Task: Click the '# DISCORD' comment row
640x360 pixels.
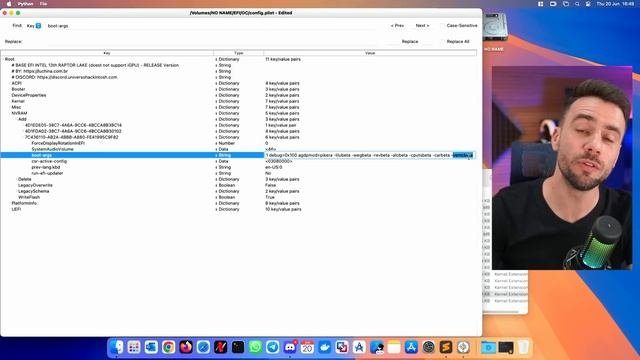Action: pos(64,77)
